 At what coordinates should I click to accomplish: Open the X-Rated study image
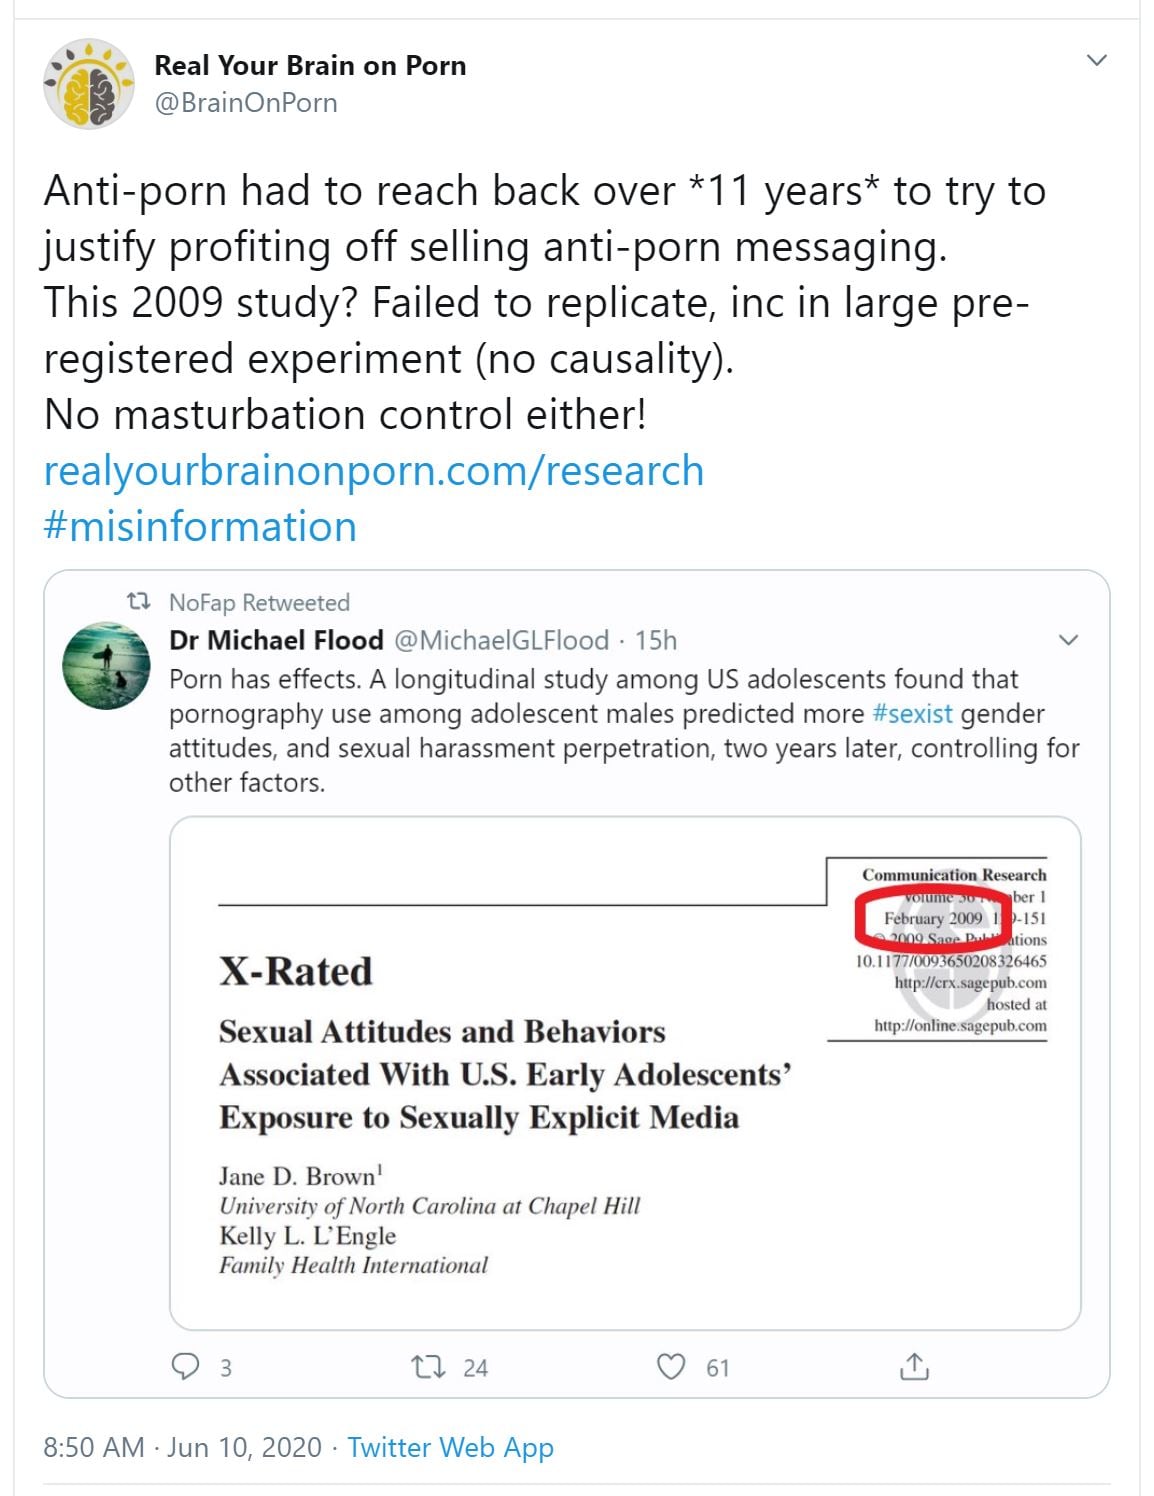coord(625,1073)
